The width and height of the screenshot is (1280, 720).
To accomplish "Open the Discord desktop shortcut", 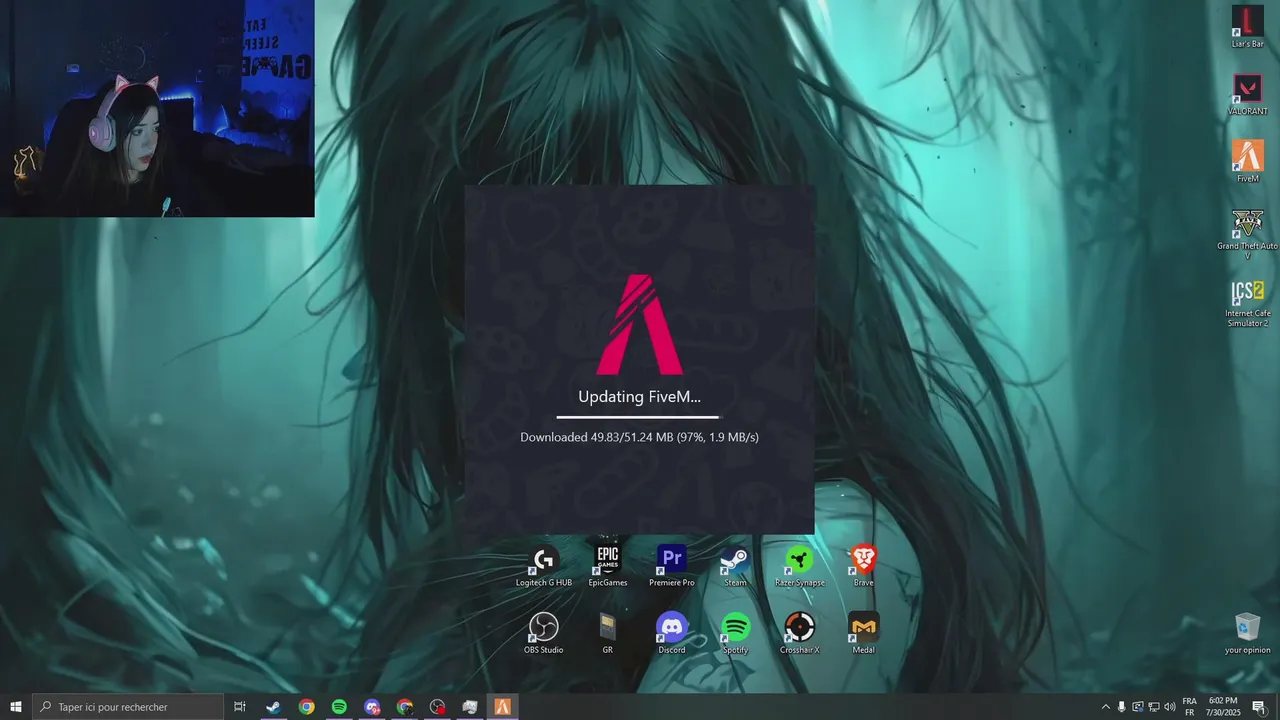I will [671, 633].
